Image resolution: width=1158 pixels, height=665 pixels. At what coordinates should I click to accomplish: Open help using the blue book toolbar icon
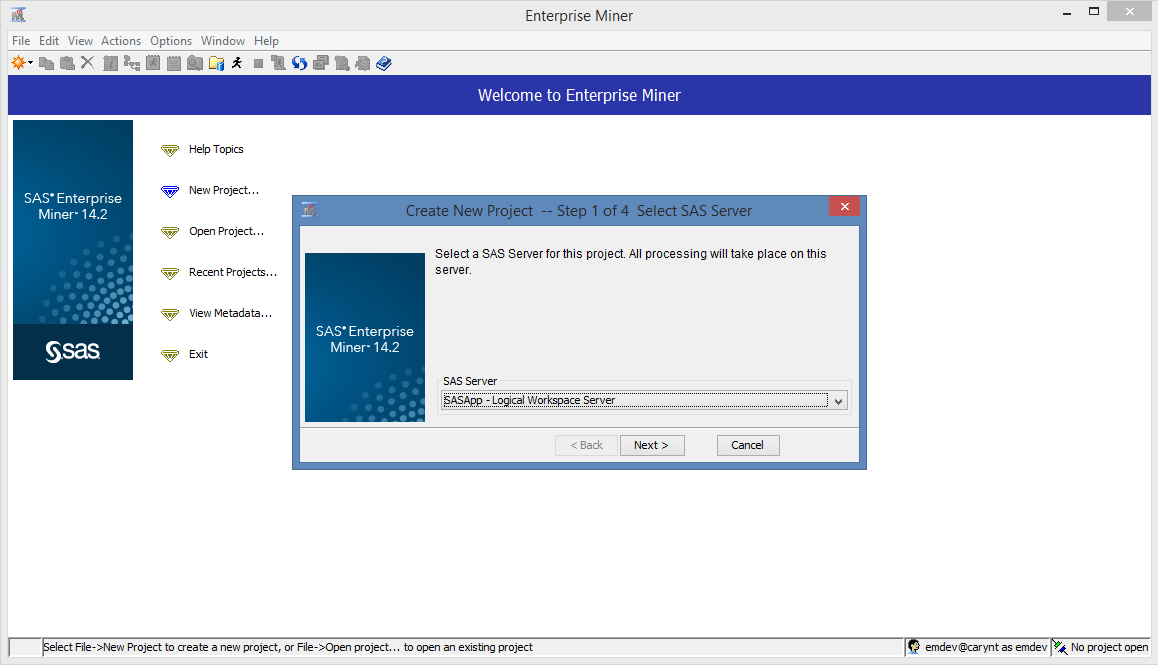tap(383, 62)
